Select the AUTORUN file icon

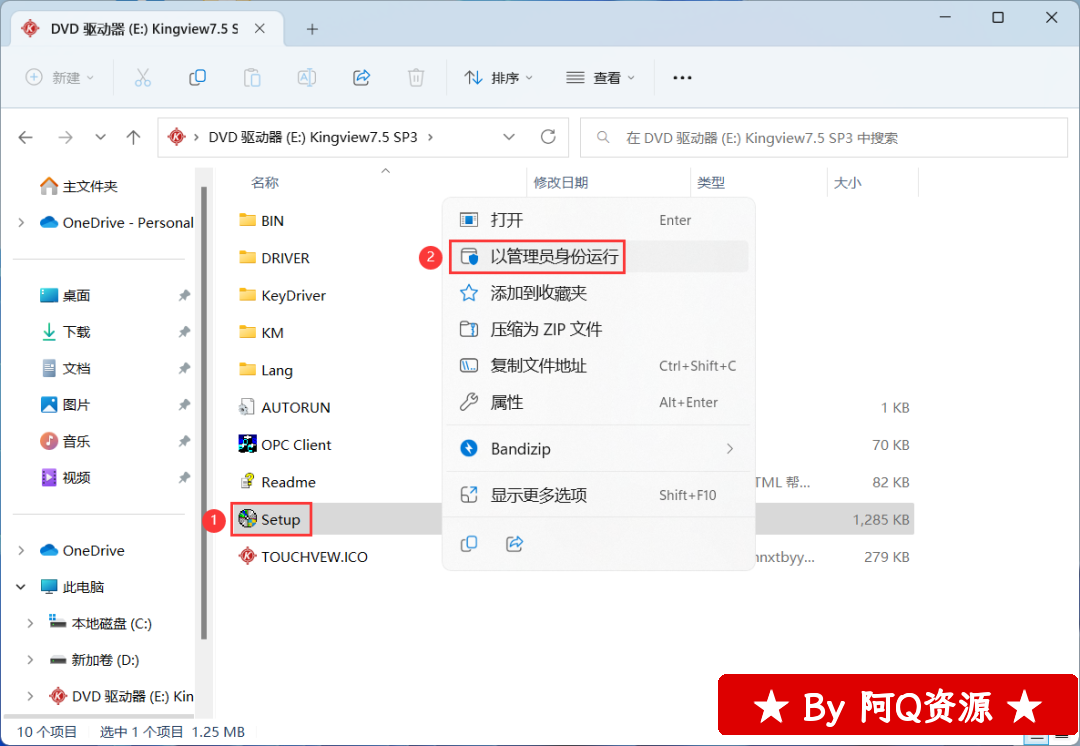(x=247, y=407)
